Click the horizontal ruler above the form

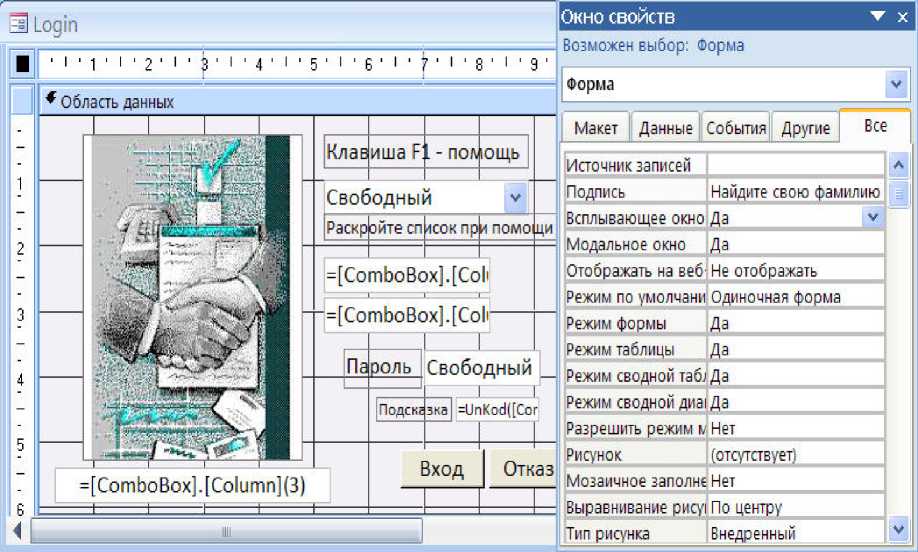tap(297, 64)
